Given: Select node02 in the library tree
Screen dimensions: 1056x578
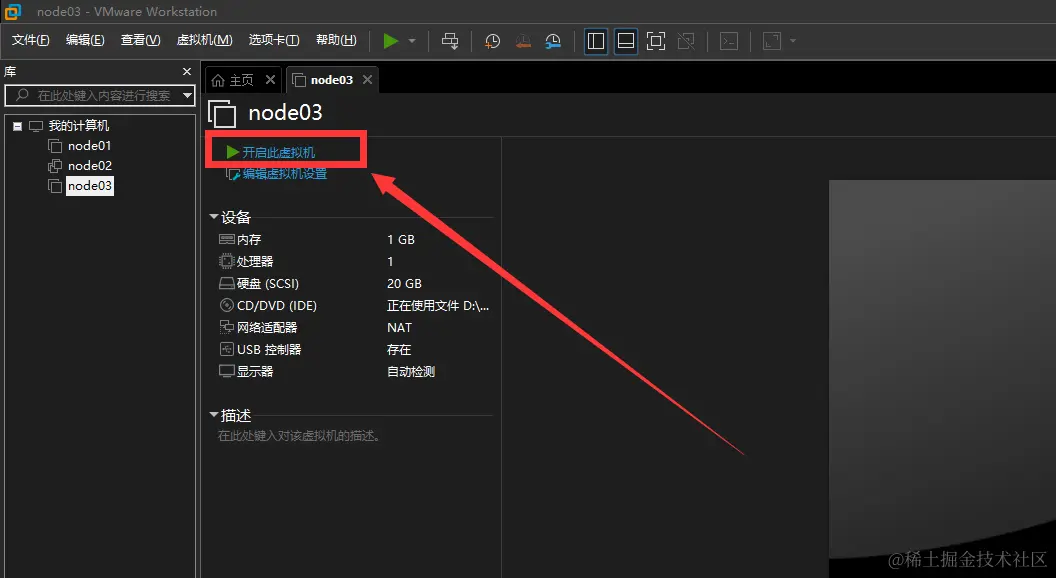Looking at the screenshot, I should pyautogui.click(x=90, y=166).
